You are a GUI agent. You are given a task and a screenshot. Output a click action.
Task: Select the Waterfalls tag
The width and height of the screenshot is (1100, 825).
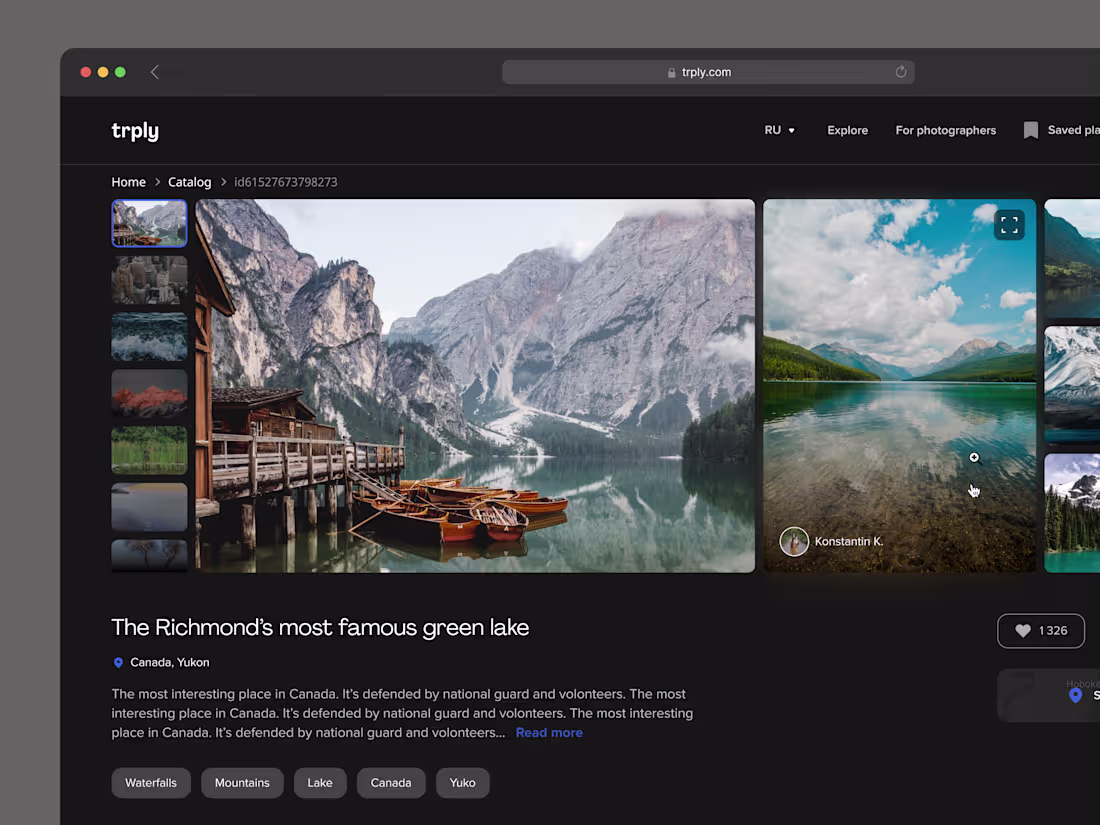point(151,783)
